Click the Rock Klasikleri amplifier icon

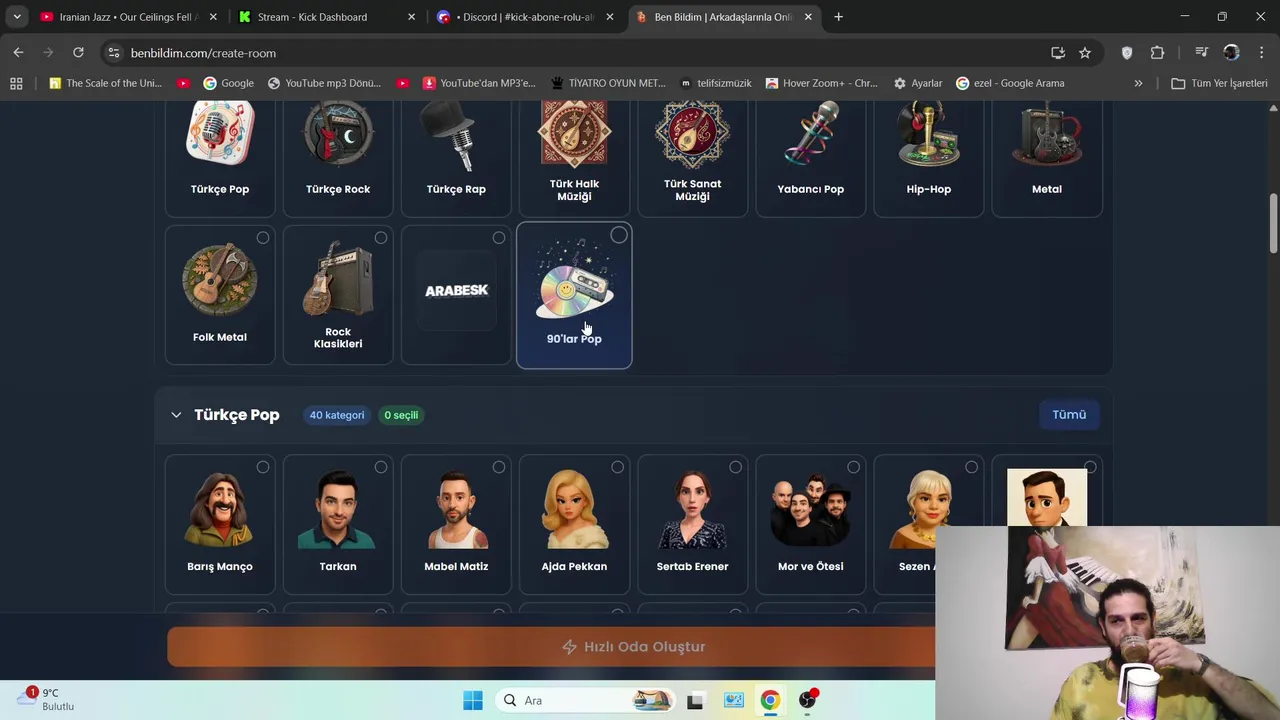338,279
